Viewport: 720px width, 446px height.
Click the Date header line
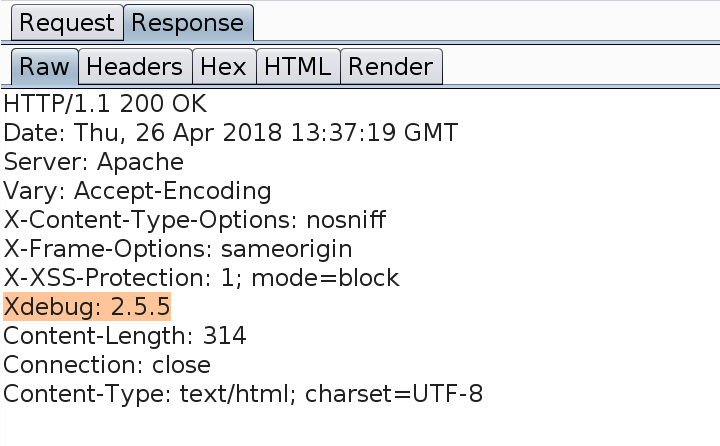[230, 132]
